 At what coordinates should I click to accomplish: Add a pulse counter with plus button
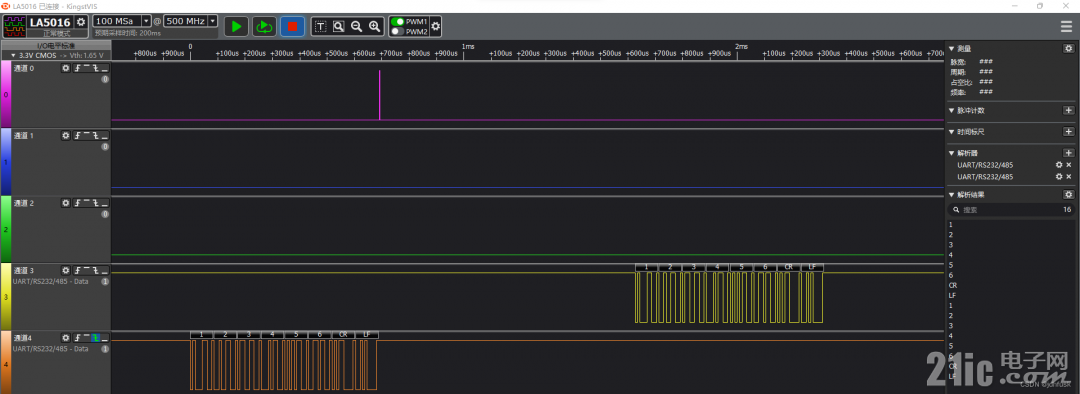pyautogui.click(x=1068, y=110)
